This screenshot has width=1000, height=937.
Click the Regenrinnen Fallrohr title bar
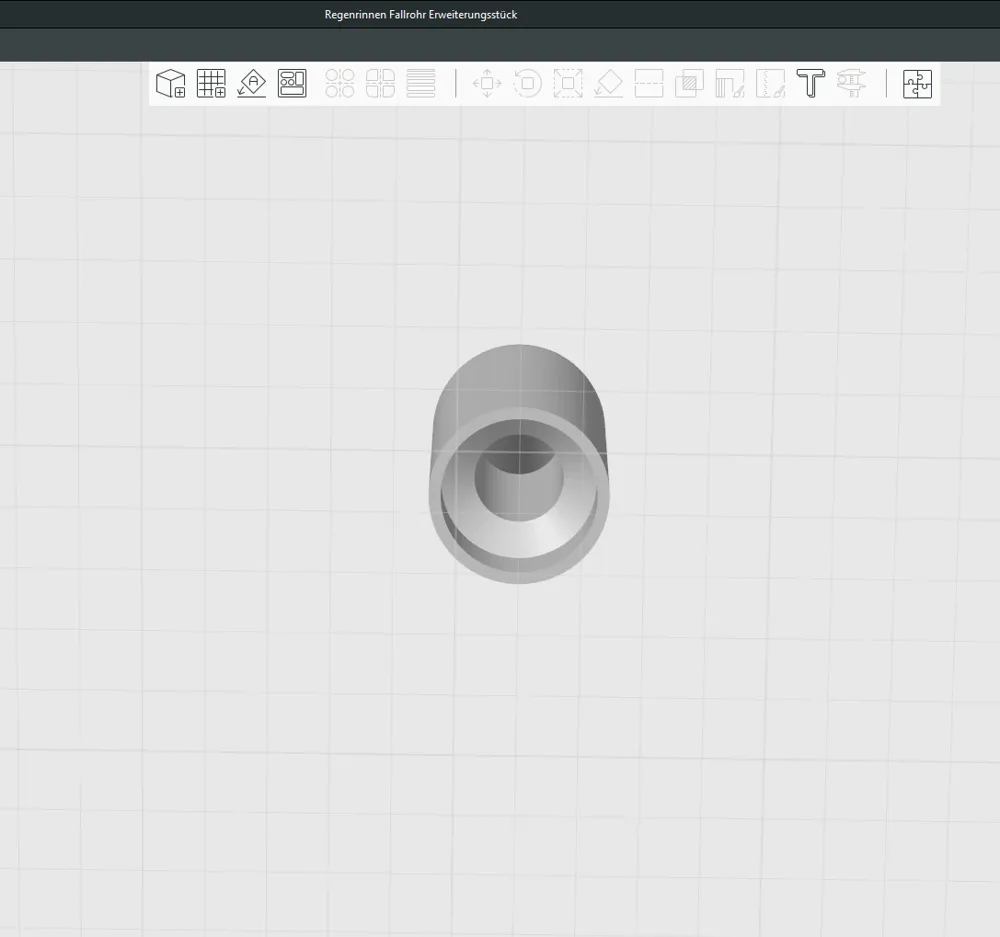pos(420,14)
